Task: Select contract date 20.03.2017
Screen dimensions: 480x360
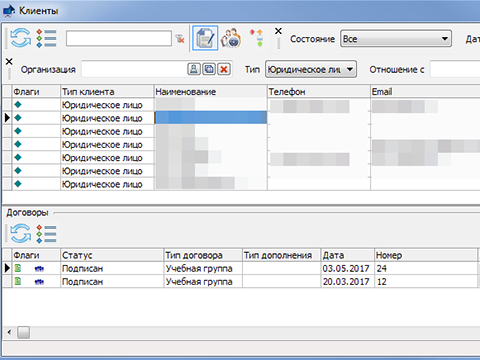Action: click(x=346, y=282)
